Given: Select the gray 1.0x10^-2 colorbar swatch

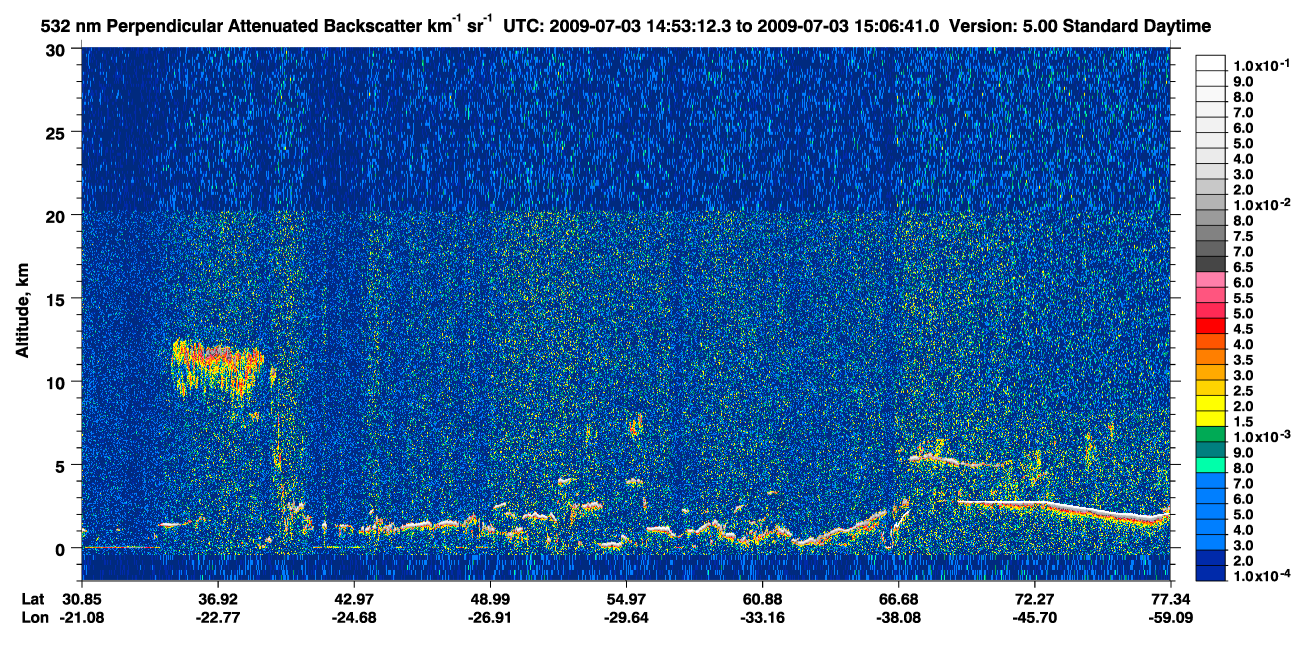Looking at the screenshot, I should (1210, 203).
